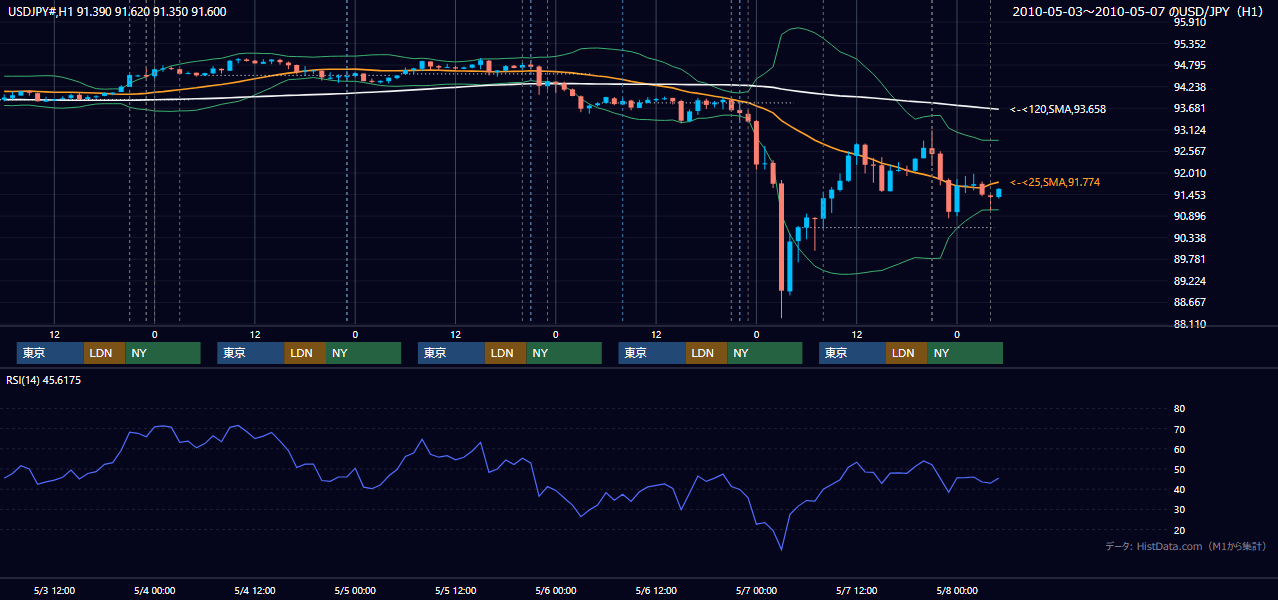
Task: Click price axis value 93.681
Action: [1190, 109]
